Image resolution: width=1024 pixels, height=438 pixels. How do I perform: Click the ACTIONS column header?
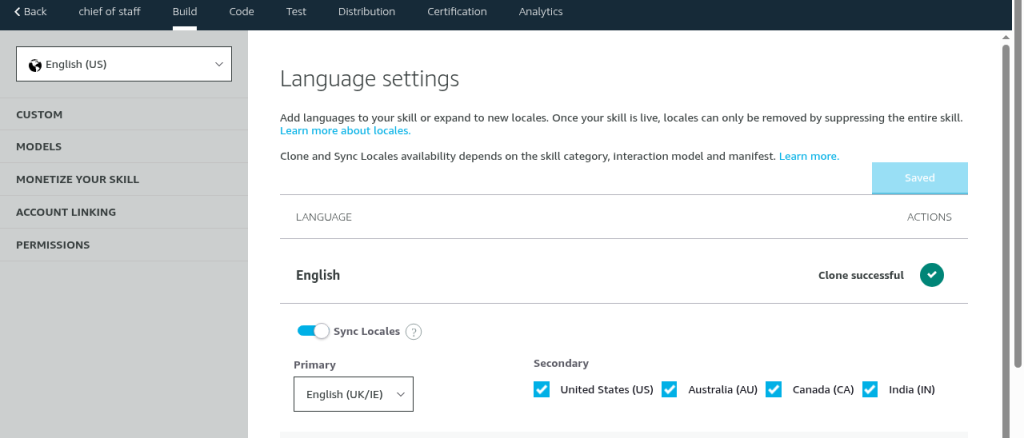coord(929,217)
